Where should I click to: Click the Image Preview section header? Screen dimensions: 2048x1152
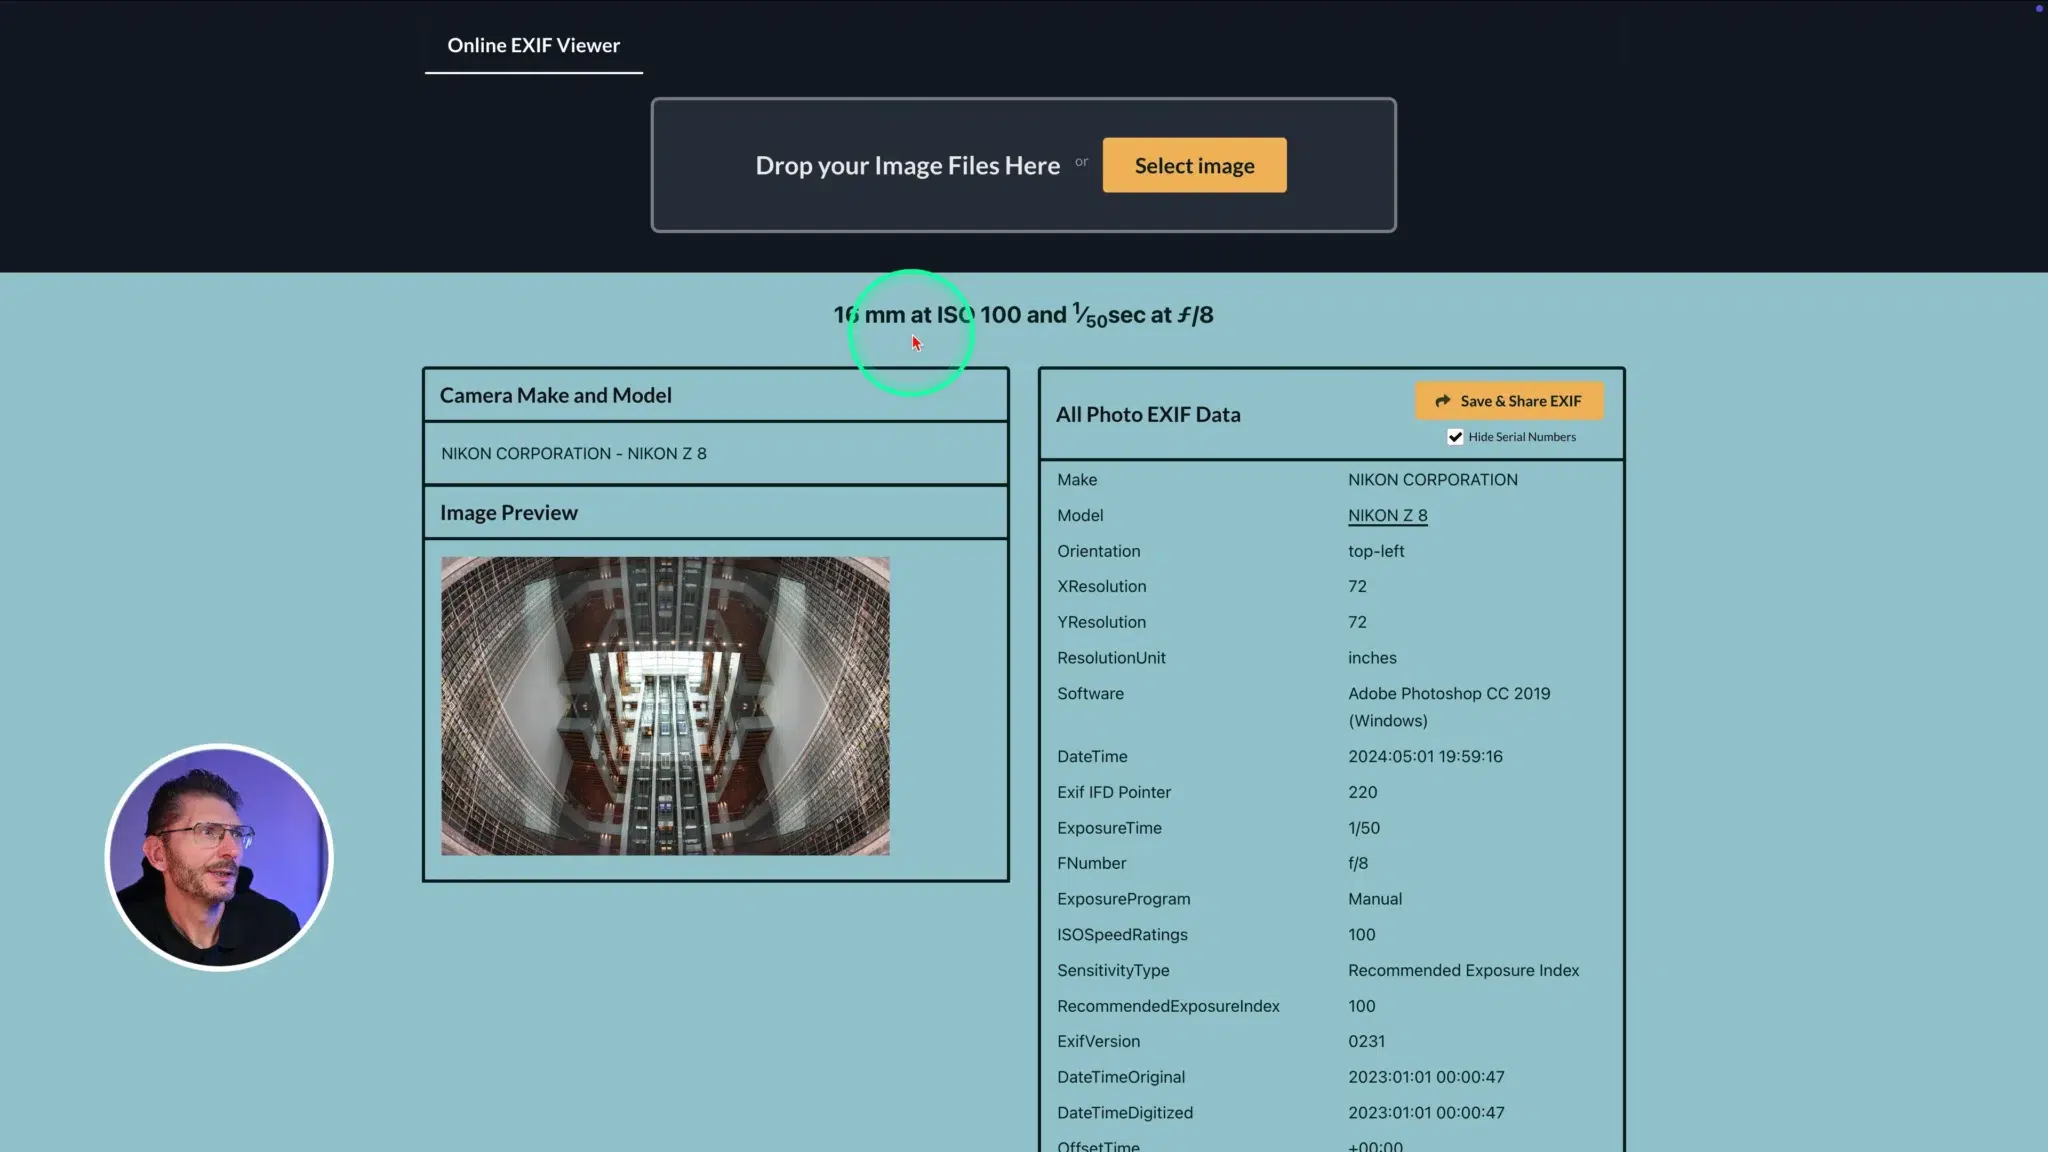point(509,513)
